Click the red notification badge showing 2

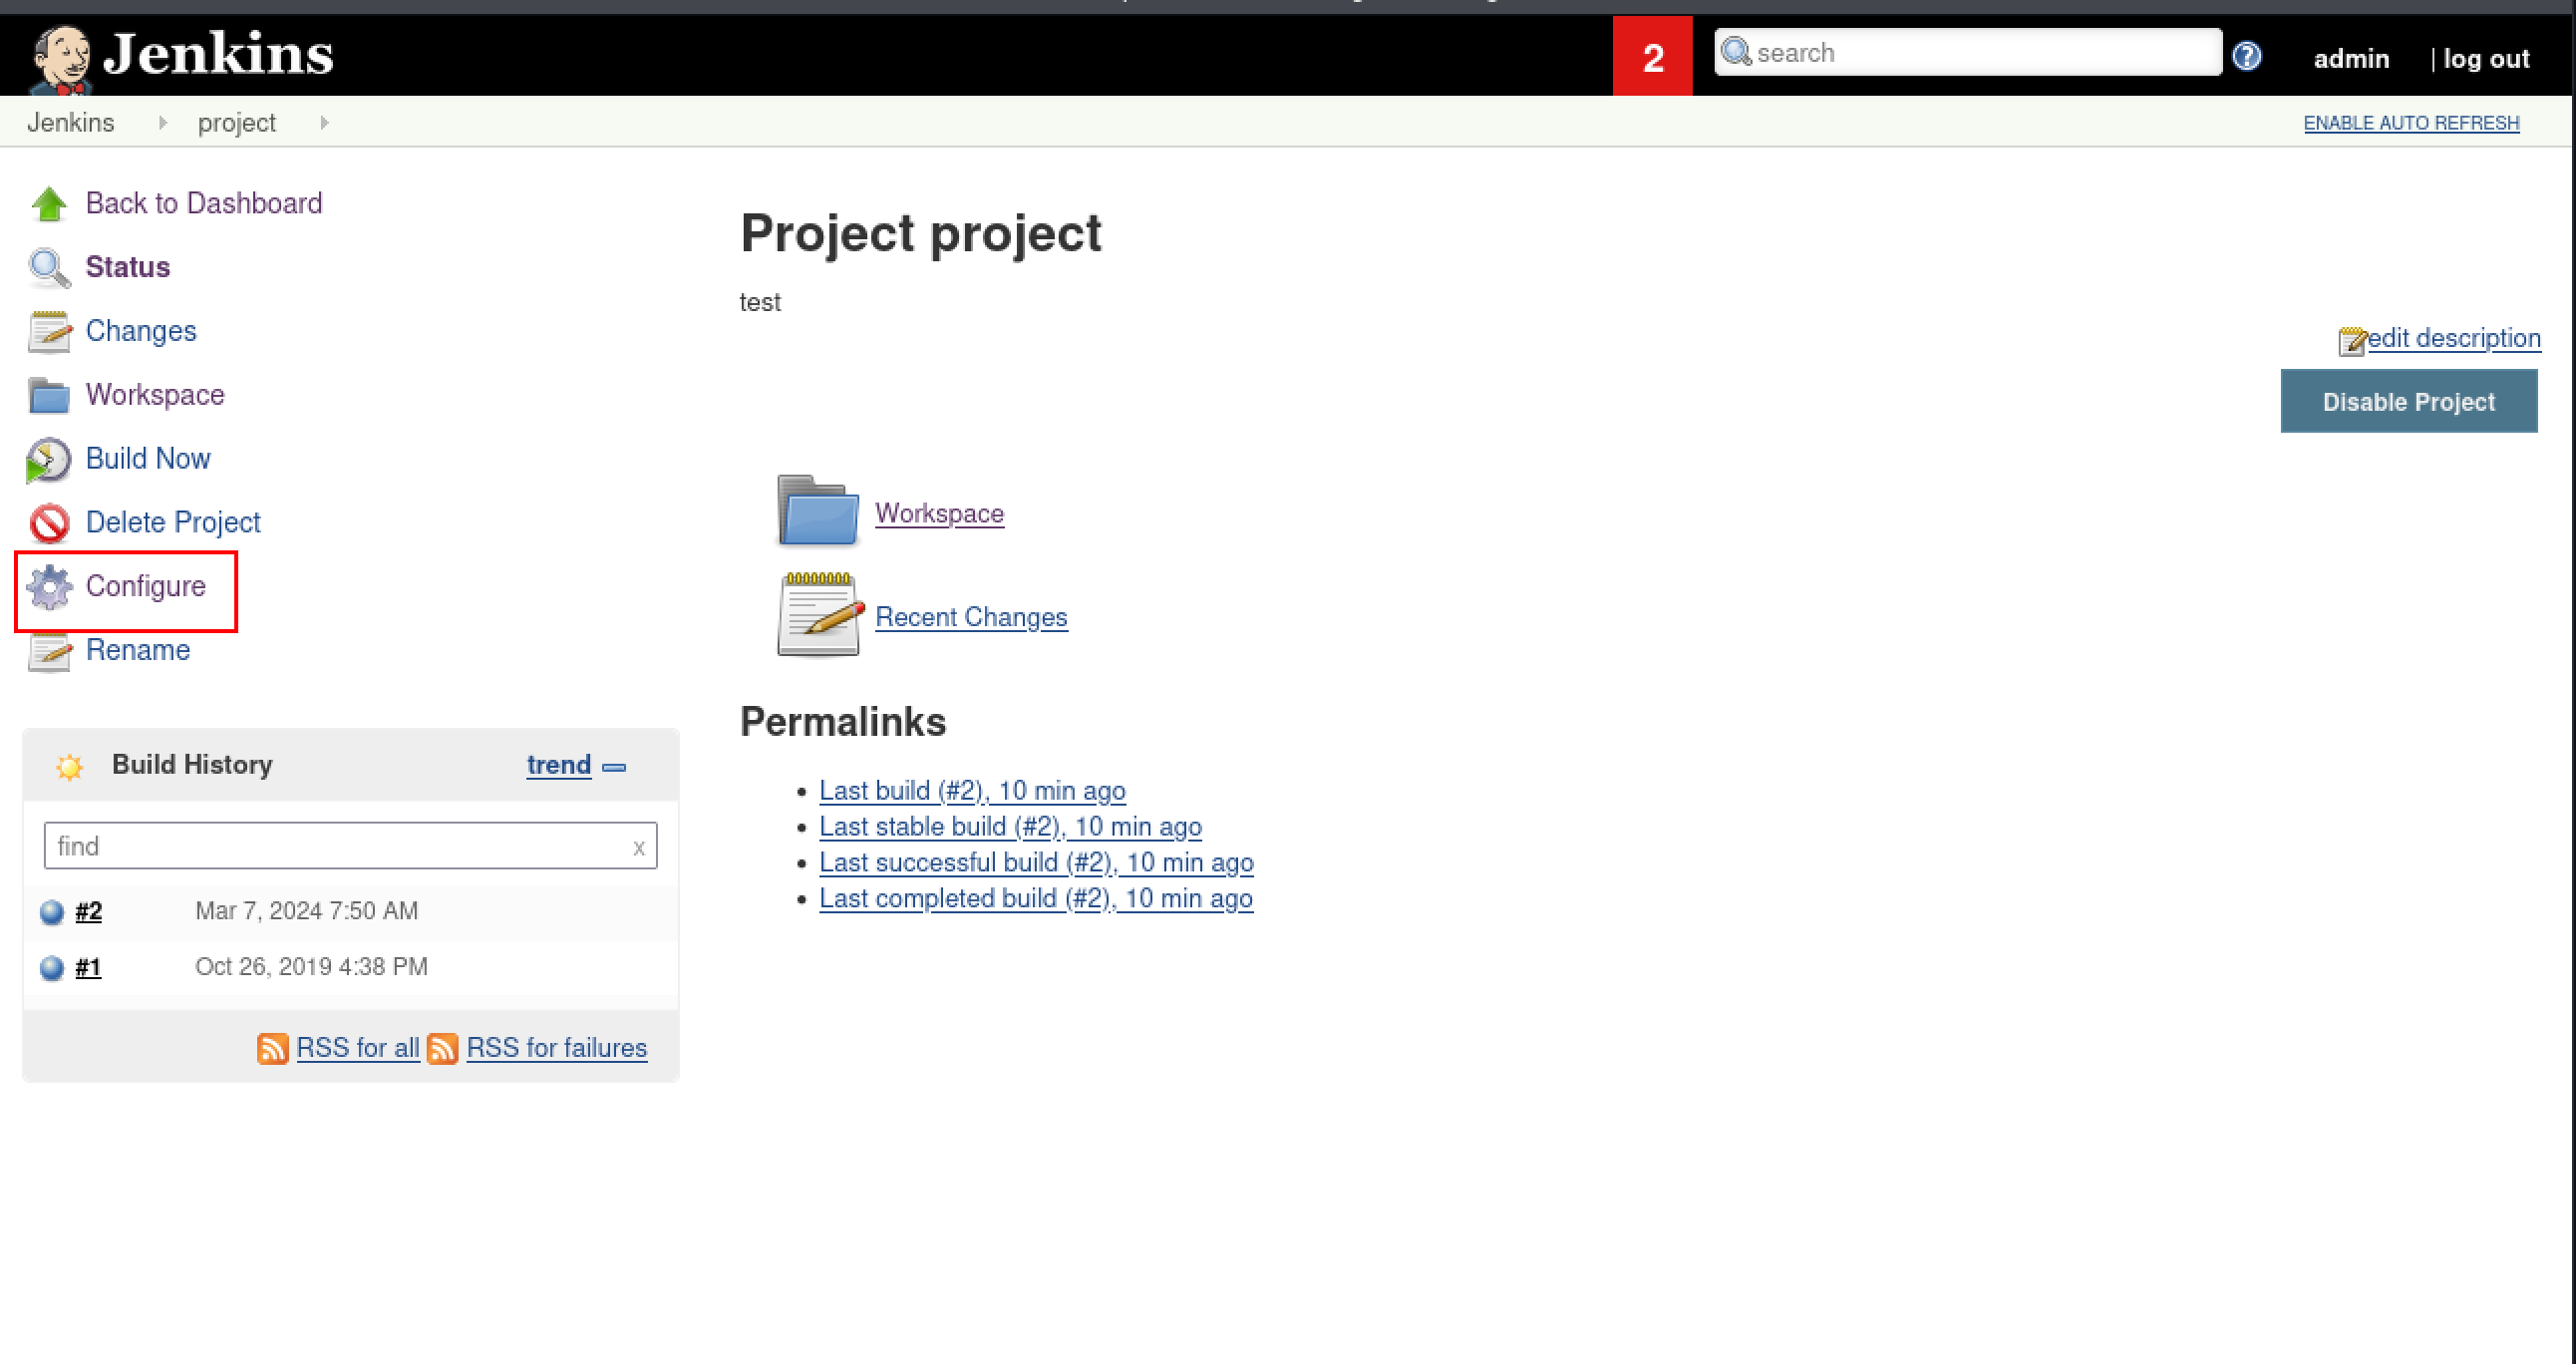point(1652,57)
